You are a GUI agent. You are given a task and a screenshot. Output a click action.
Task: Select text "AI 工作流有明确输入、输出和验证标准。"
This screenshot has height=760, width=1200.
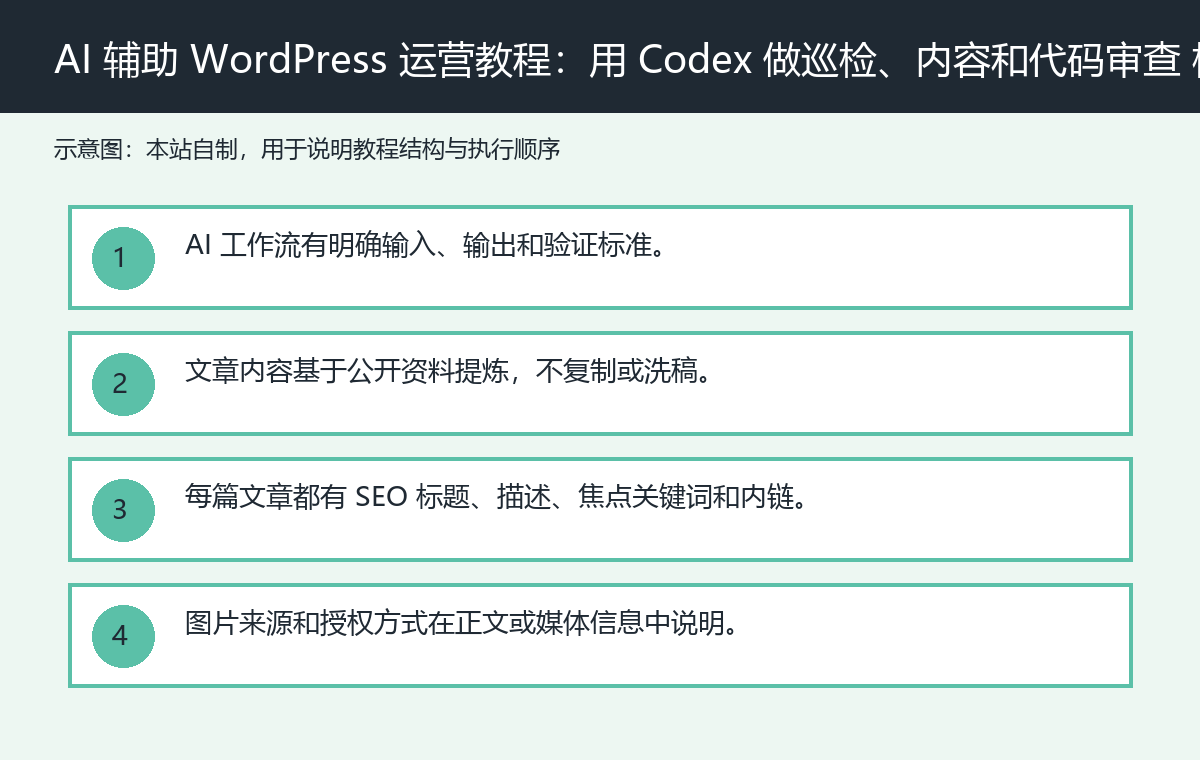coord(426,245)
